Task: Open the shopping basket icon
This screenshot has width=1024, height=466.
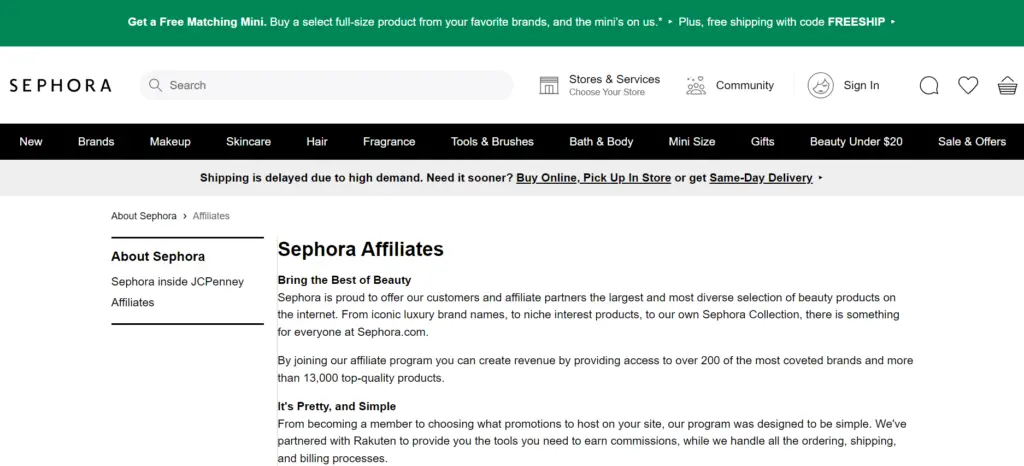Action: (x=1007, y=86)
